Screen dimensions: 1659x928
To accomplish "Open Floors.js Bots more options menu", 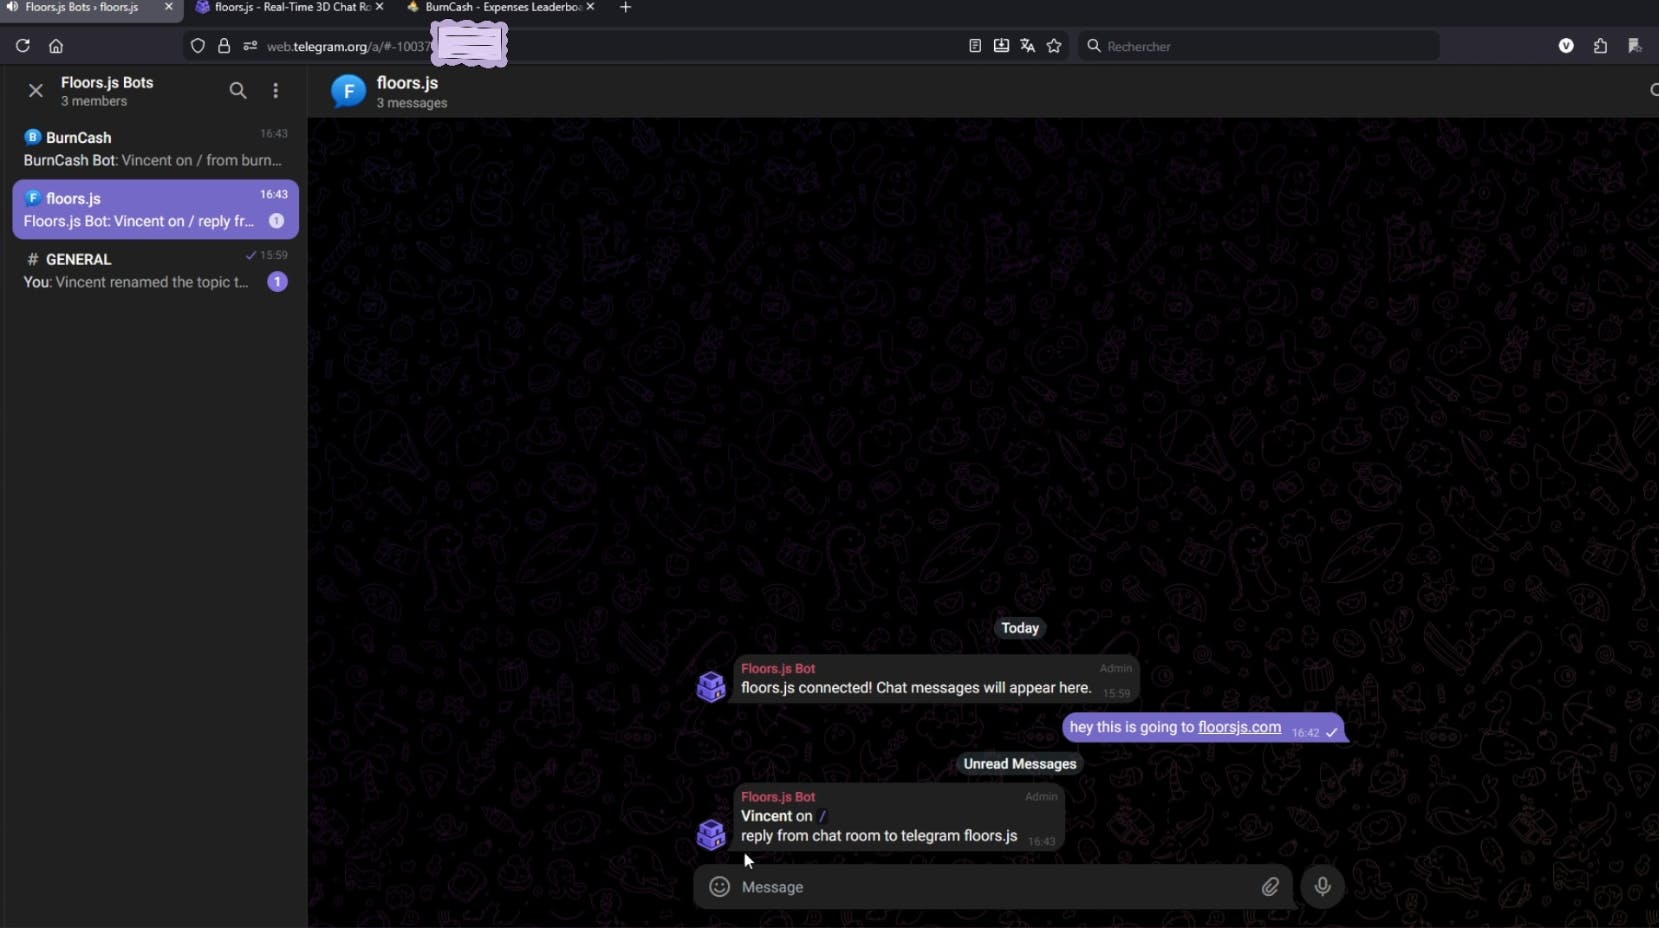I will (x=276, y=91).
